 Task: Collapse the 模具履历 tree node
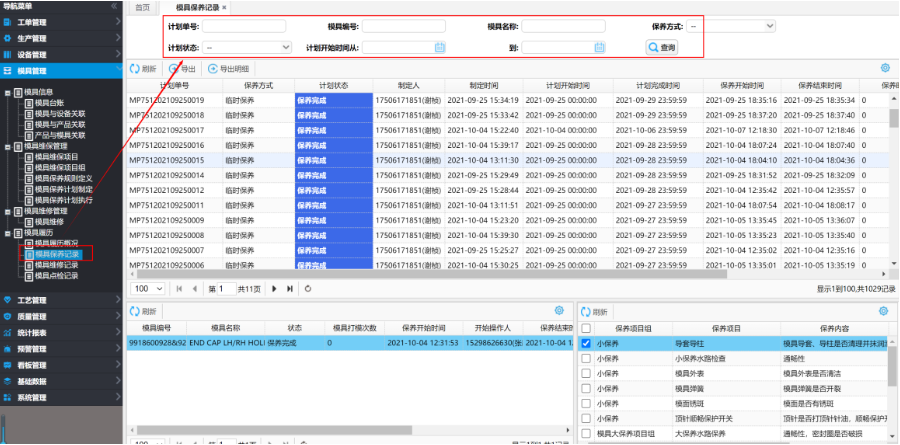[x=7, y=233]
